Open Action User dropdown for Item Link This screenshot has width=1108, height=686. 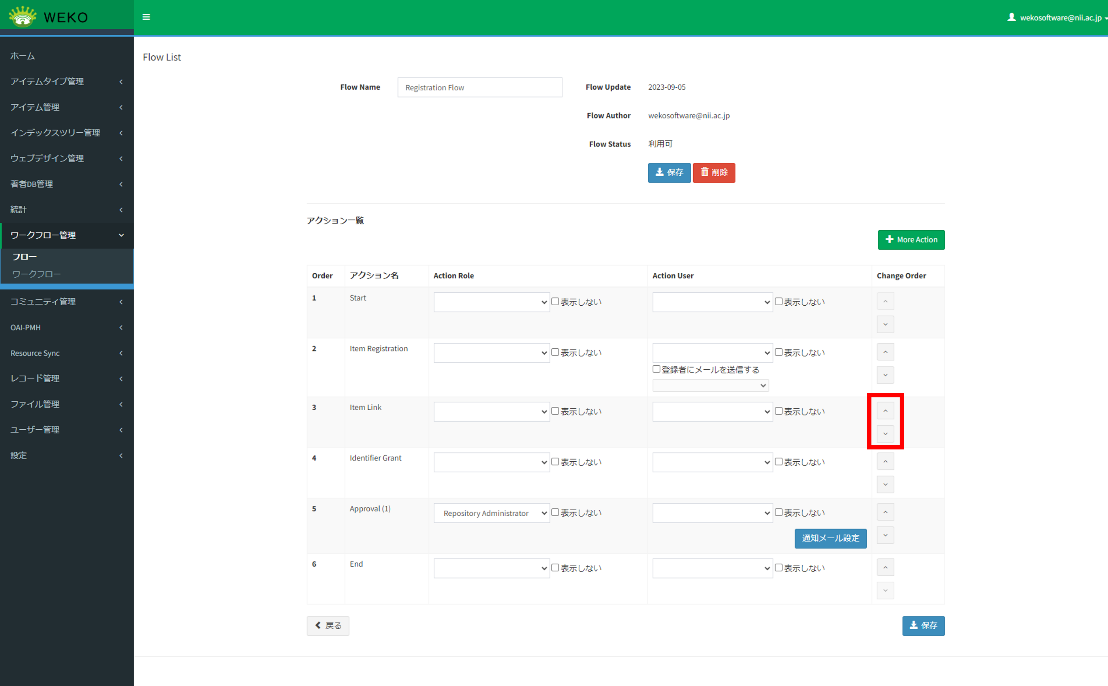tap(712, 411)
